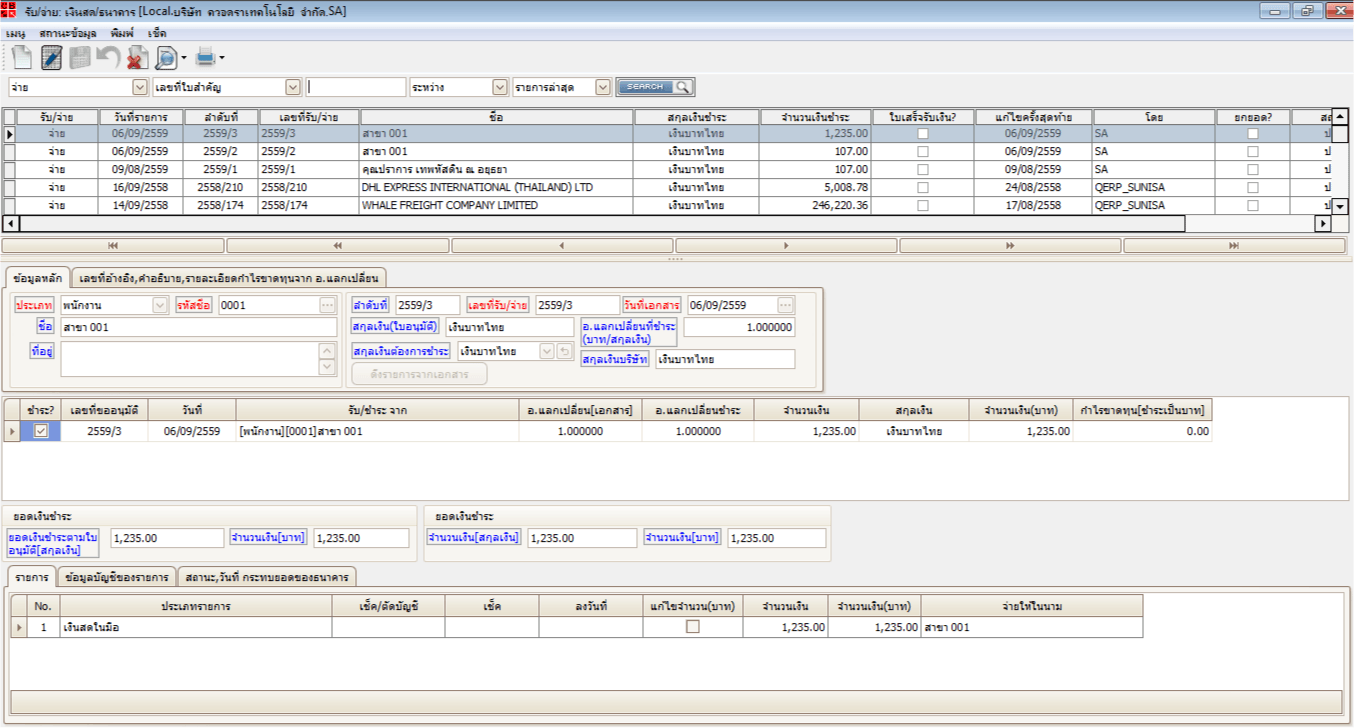Toggle receipt checkbox for คุณปราการ row
The width and height of the screenshot is (1354, 728).
922,169
